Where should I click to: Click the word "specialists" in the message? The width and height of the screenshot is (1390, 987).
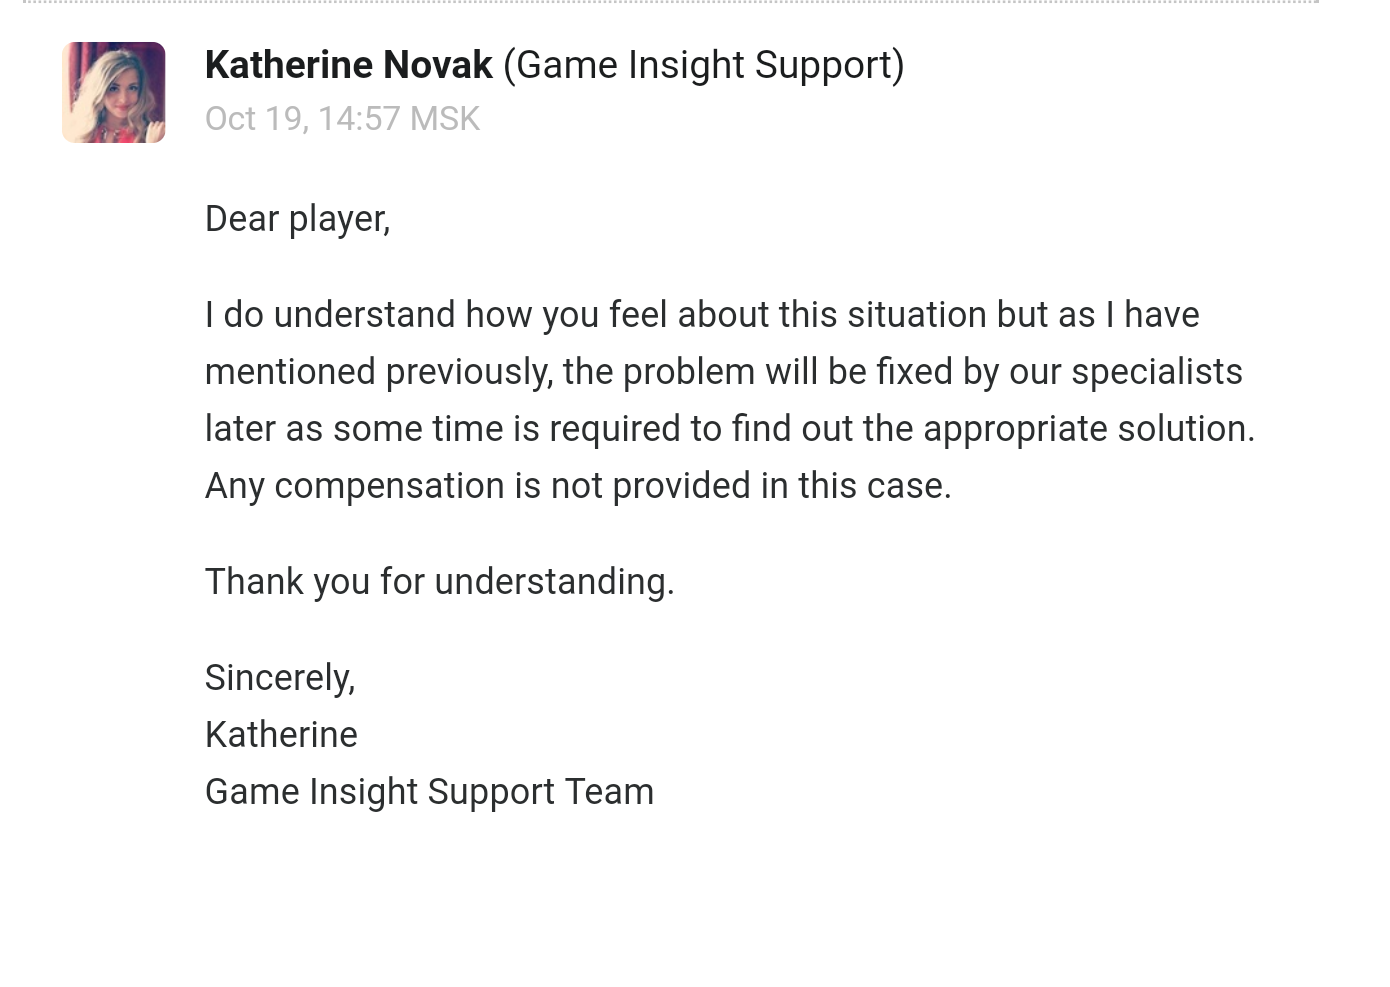coord(1156,372)
